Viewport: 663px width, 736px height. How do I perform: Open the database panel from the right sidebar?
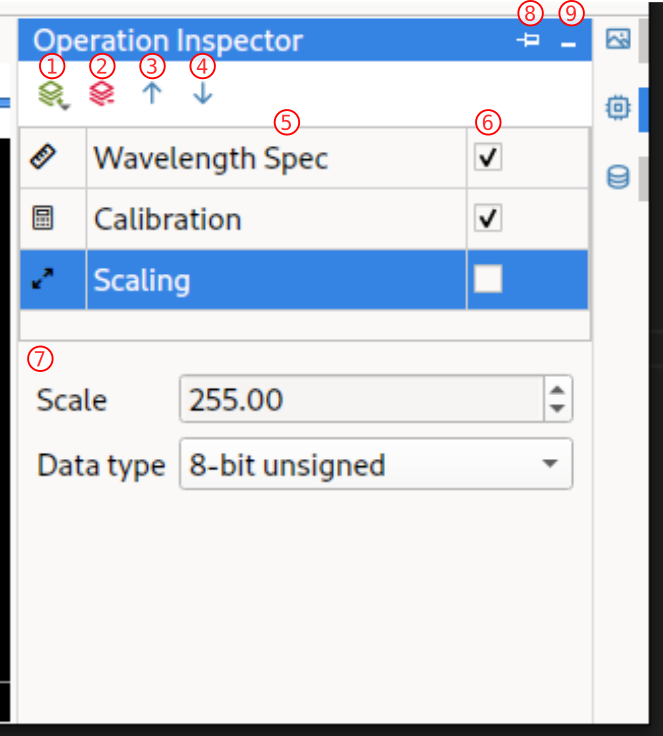tap(619, 178)
